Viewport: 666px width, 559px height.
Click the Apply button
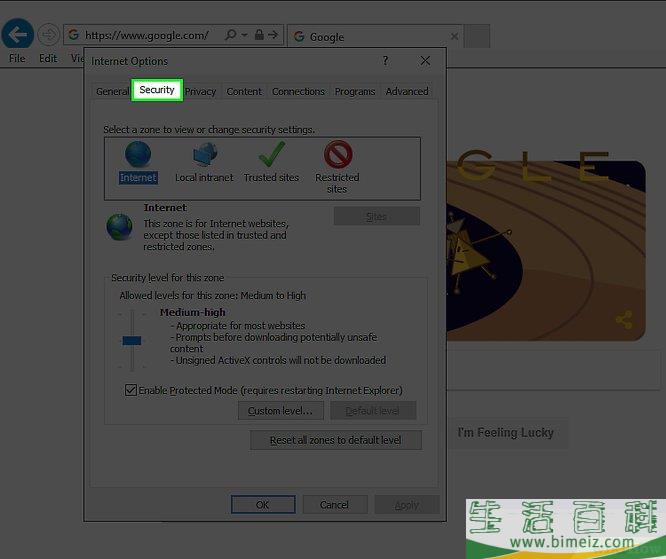406,505
